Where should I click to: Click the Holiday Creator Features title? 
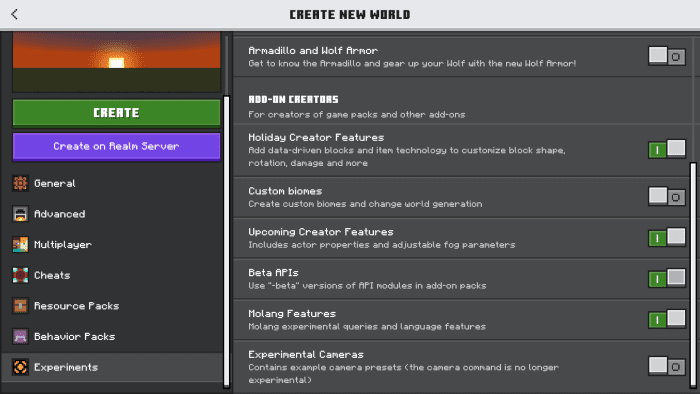click(x=316, y=137)
